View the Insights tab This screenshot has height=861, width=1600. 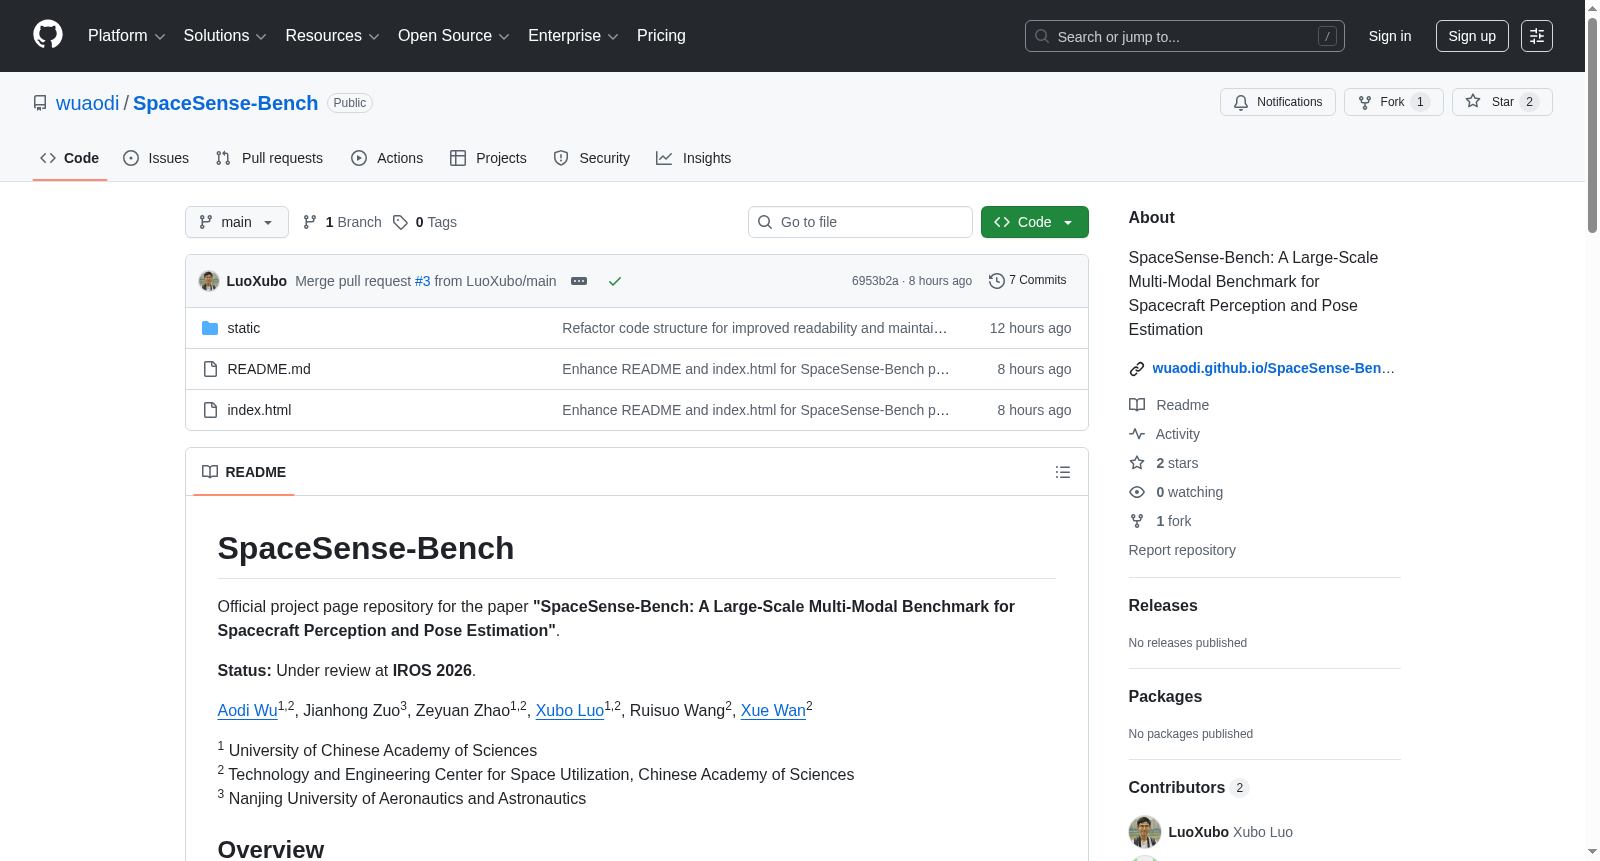(x=694, y=158)
